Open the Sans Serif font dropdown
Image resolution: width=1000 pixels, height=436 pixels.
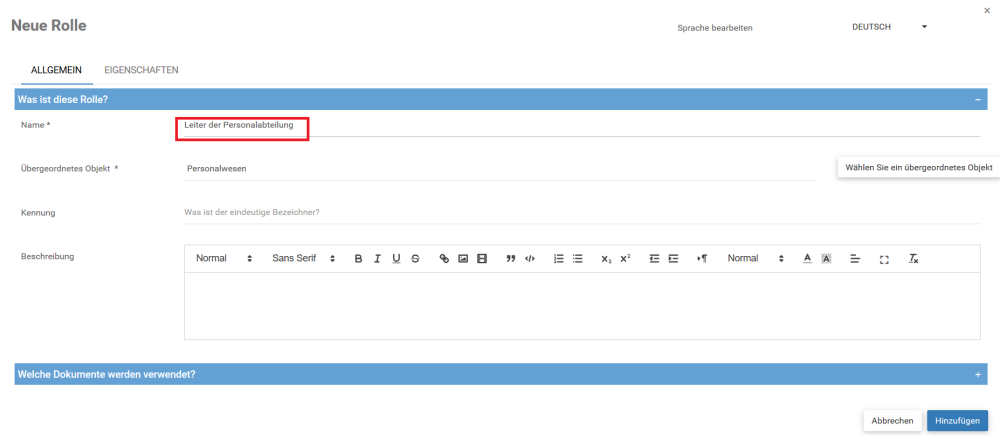coord(304,259)
